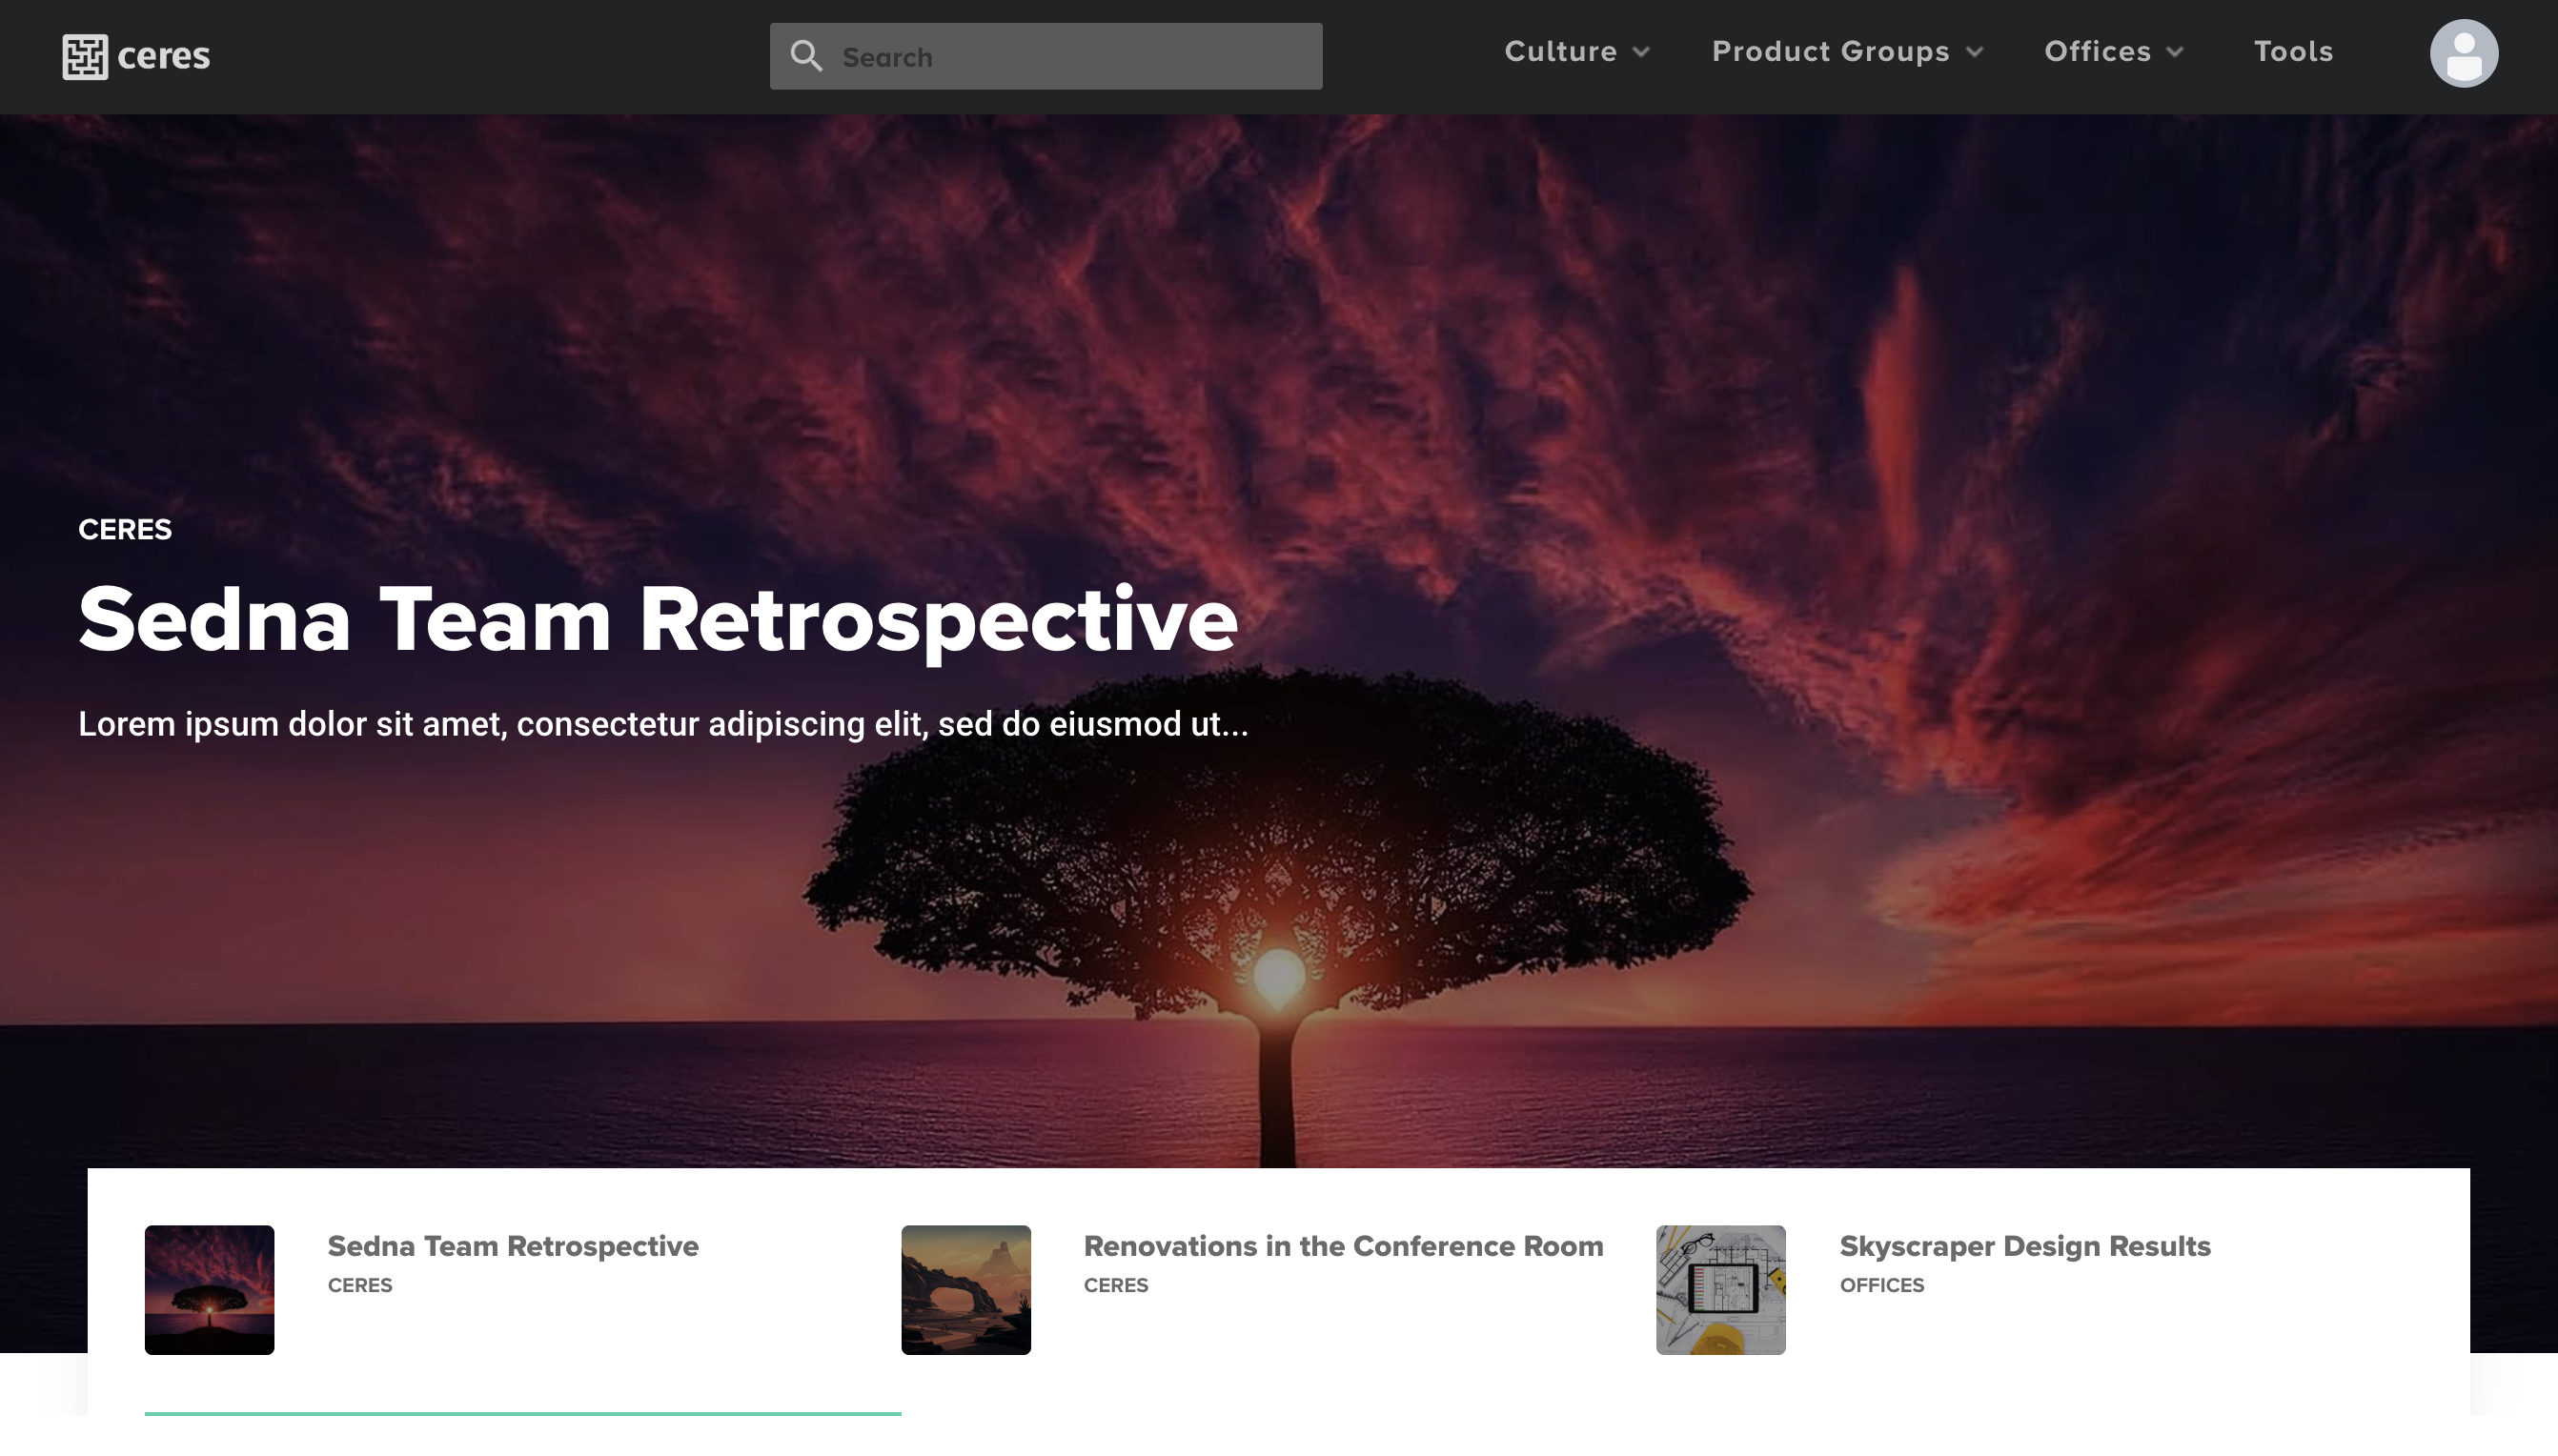The width and height of the screenshot is (2558, 1456).
Task: Expand the Product Groups dropdown chevron
Action: 1974,52
